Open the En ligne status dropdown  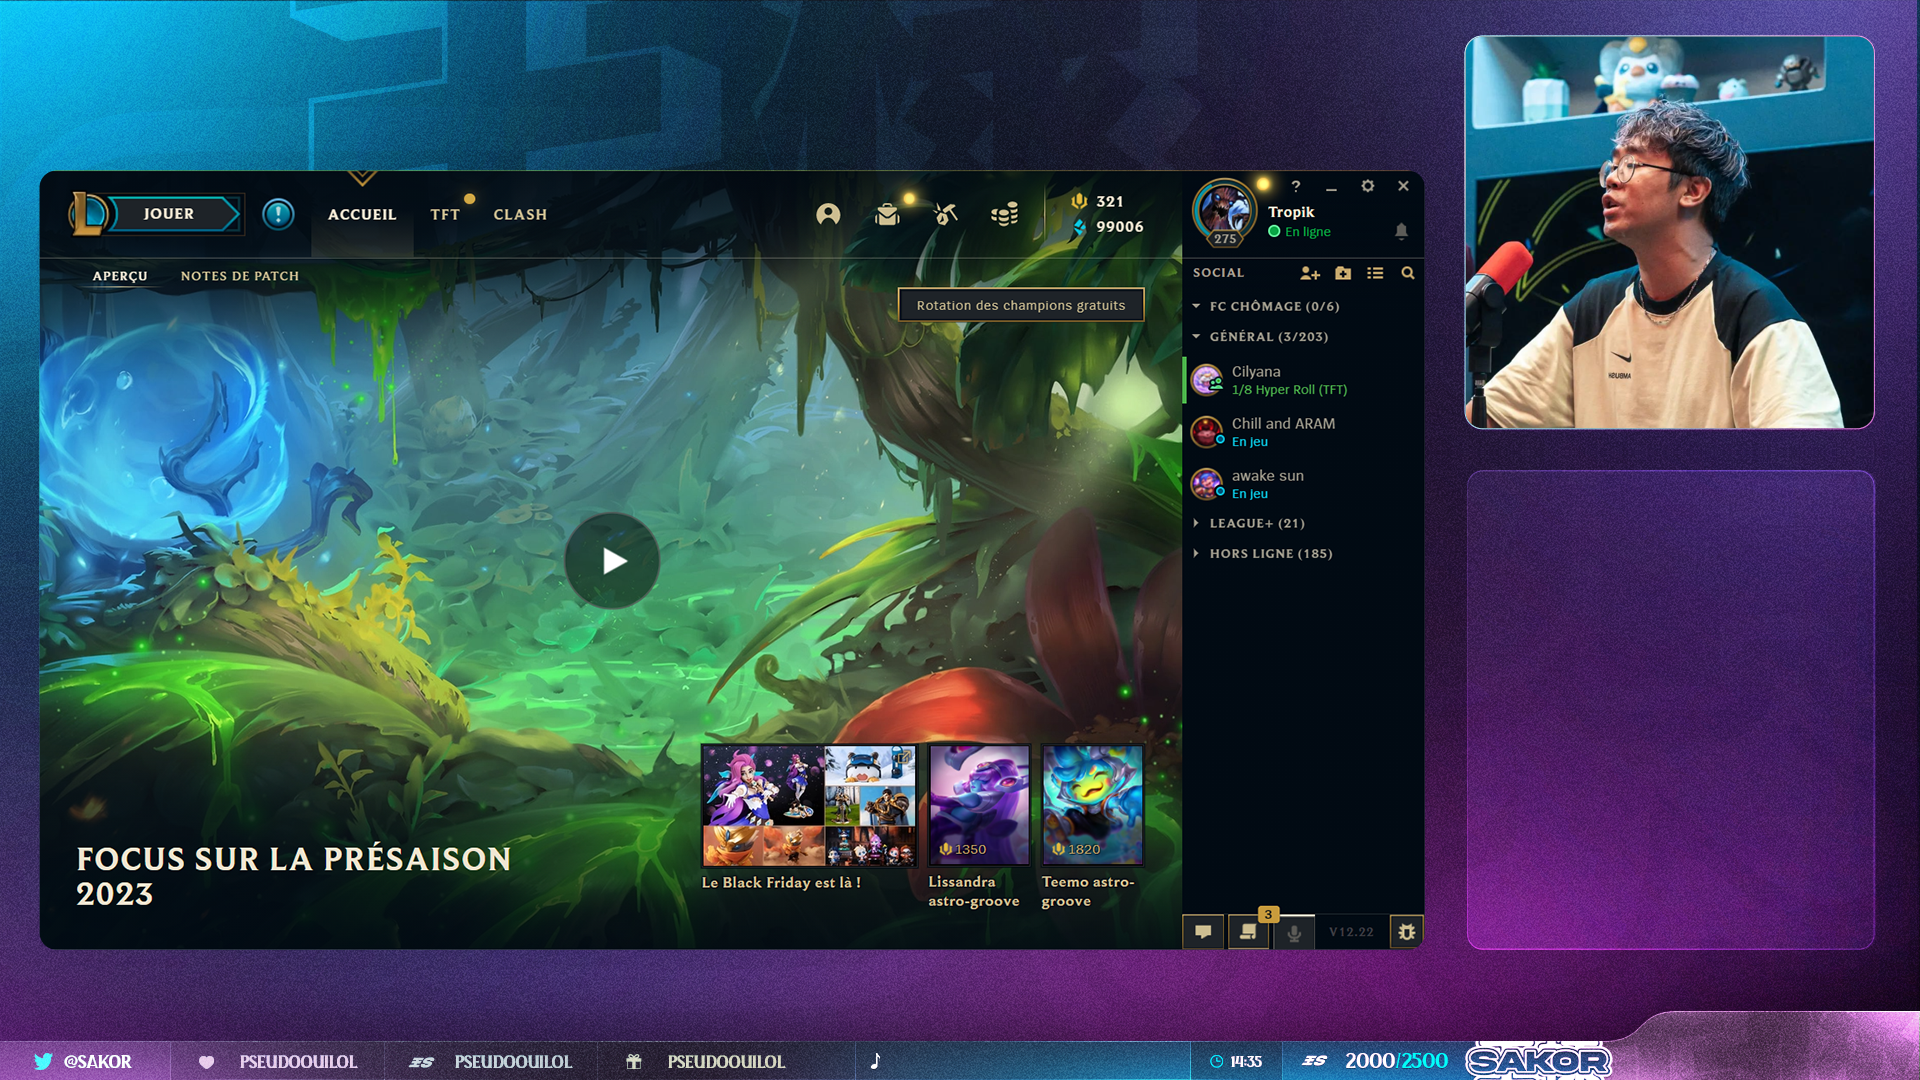1299,232
